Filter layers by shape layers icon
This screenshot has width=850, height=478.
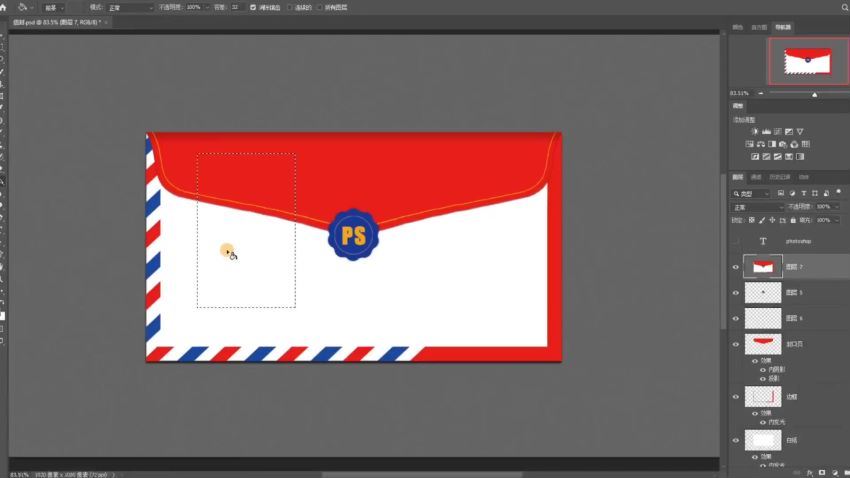point(815,193)
